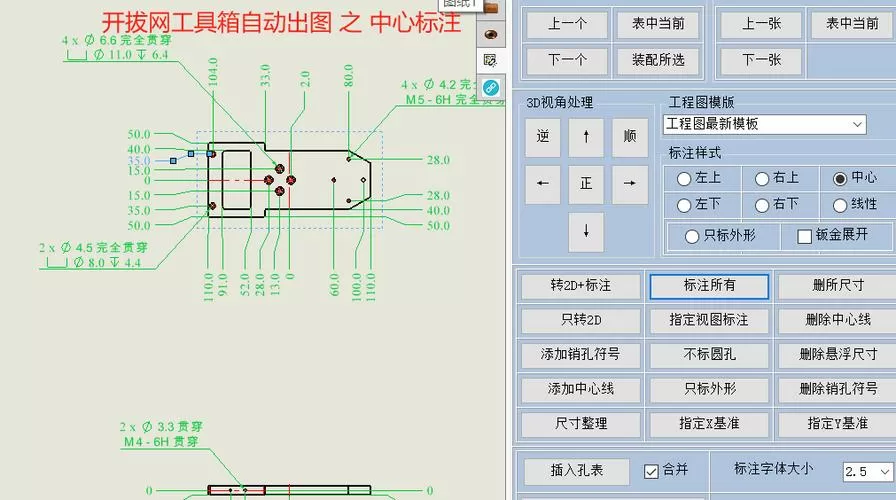Viewport: 896px width, 500px height.
Task: Select the 中心 radio button
Action: pyautogui.click(x=839, y=179)
